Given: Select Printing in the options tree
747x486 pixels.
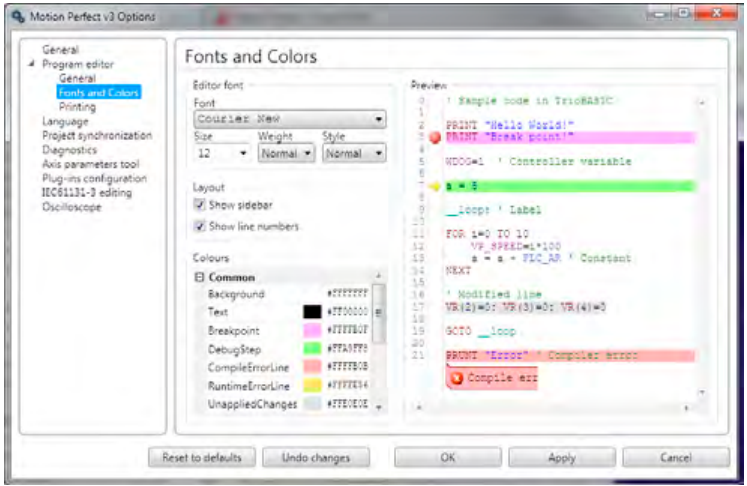Looking at the screenshot, I should tap(77, 107).
